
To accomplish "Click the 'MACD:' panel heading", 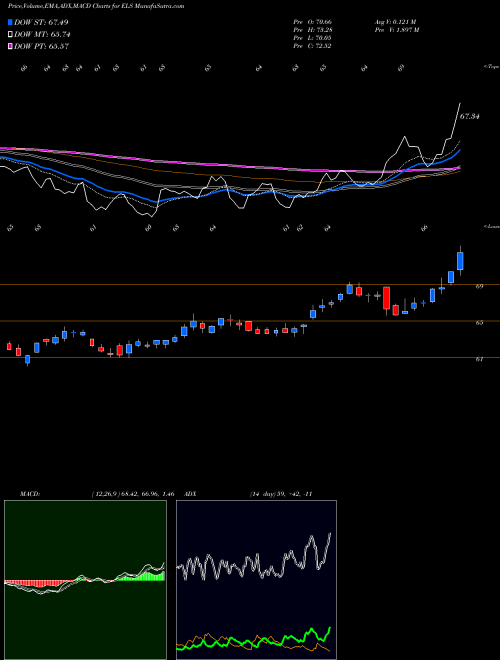I will tap(30, 494).
